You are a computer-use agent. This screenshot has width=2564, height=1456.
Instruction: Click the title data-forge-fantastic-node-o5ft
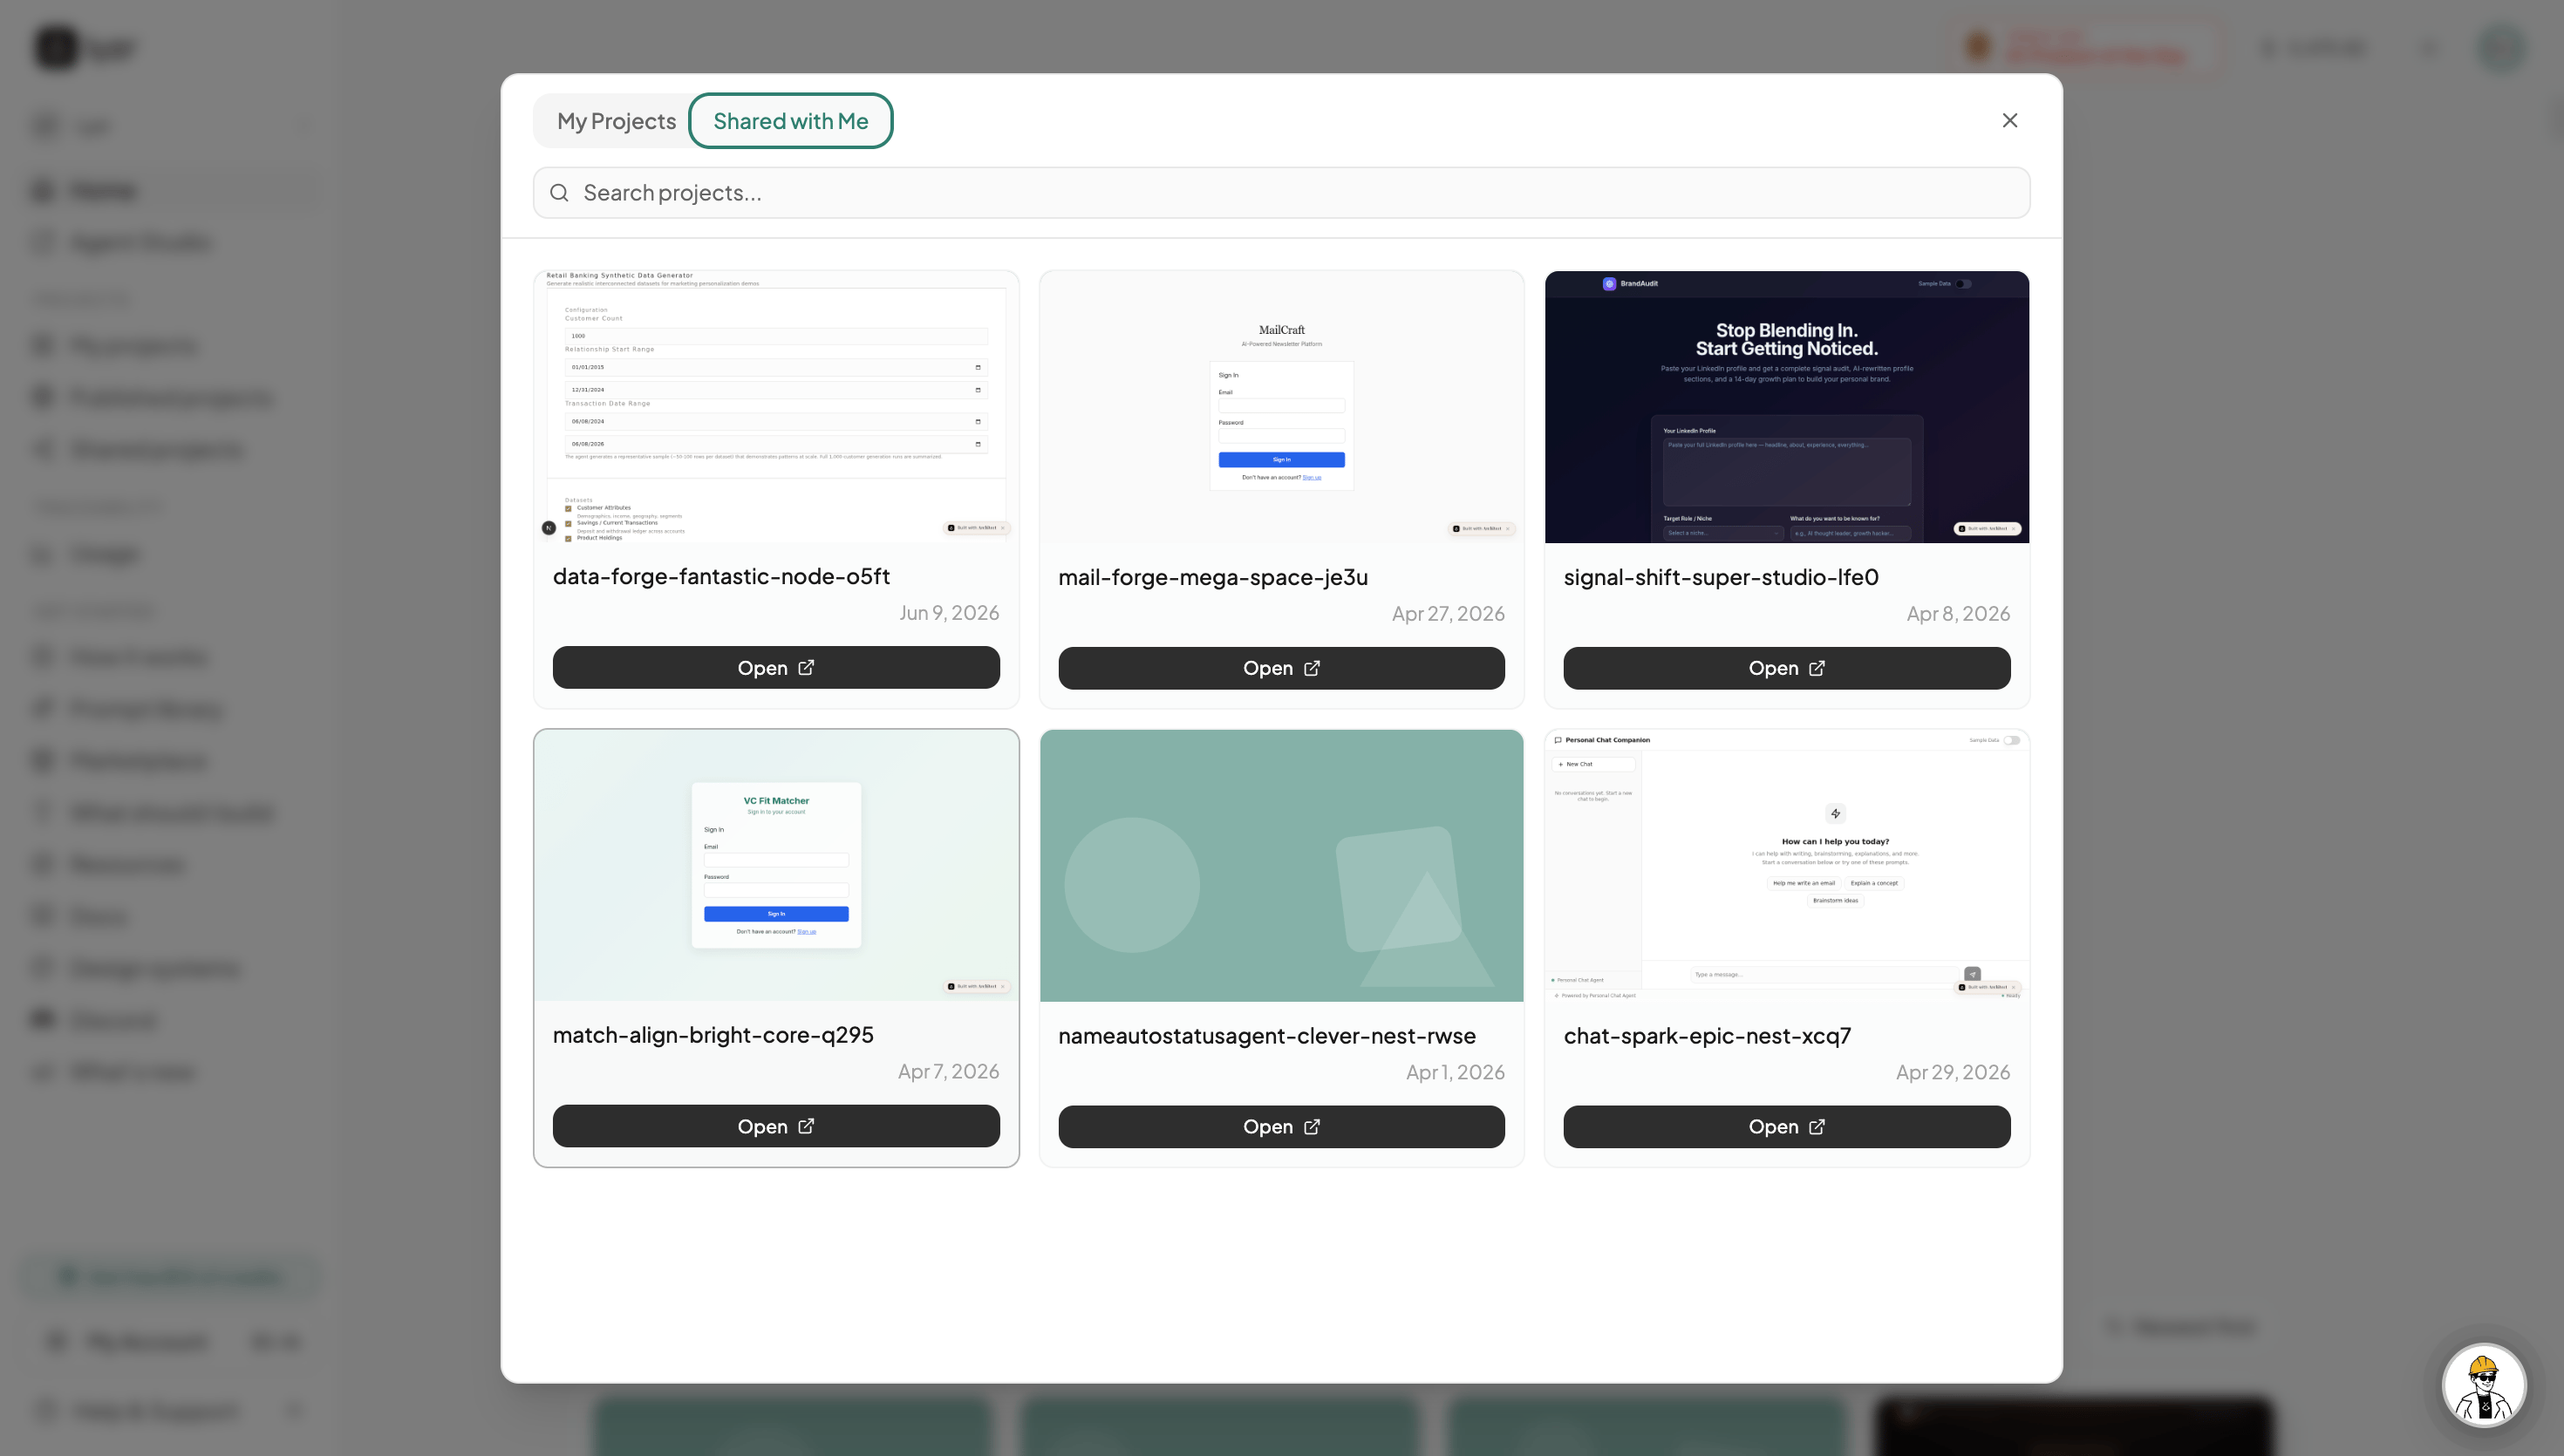coord(721,576)
